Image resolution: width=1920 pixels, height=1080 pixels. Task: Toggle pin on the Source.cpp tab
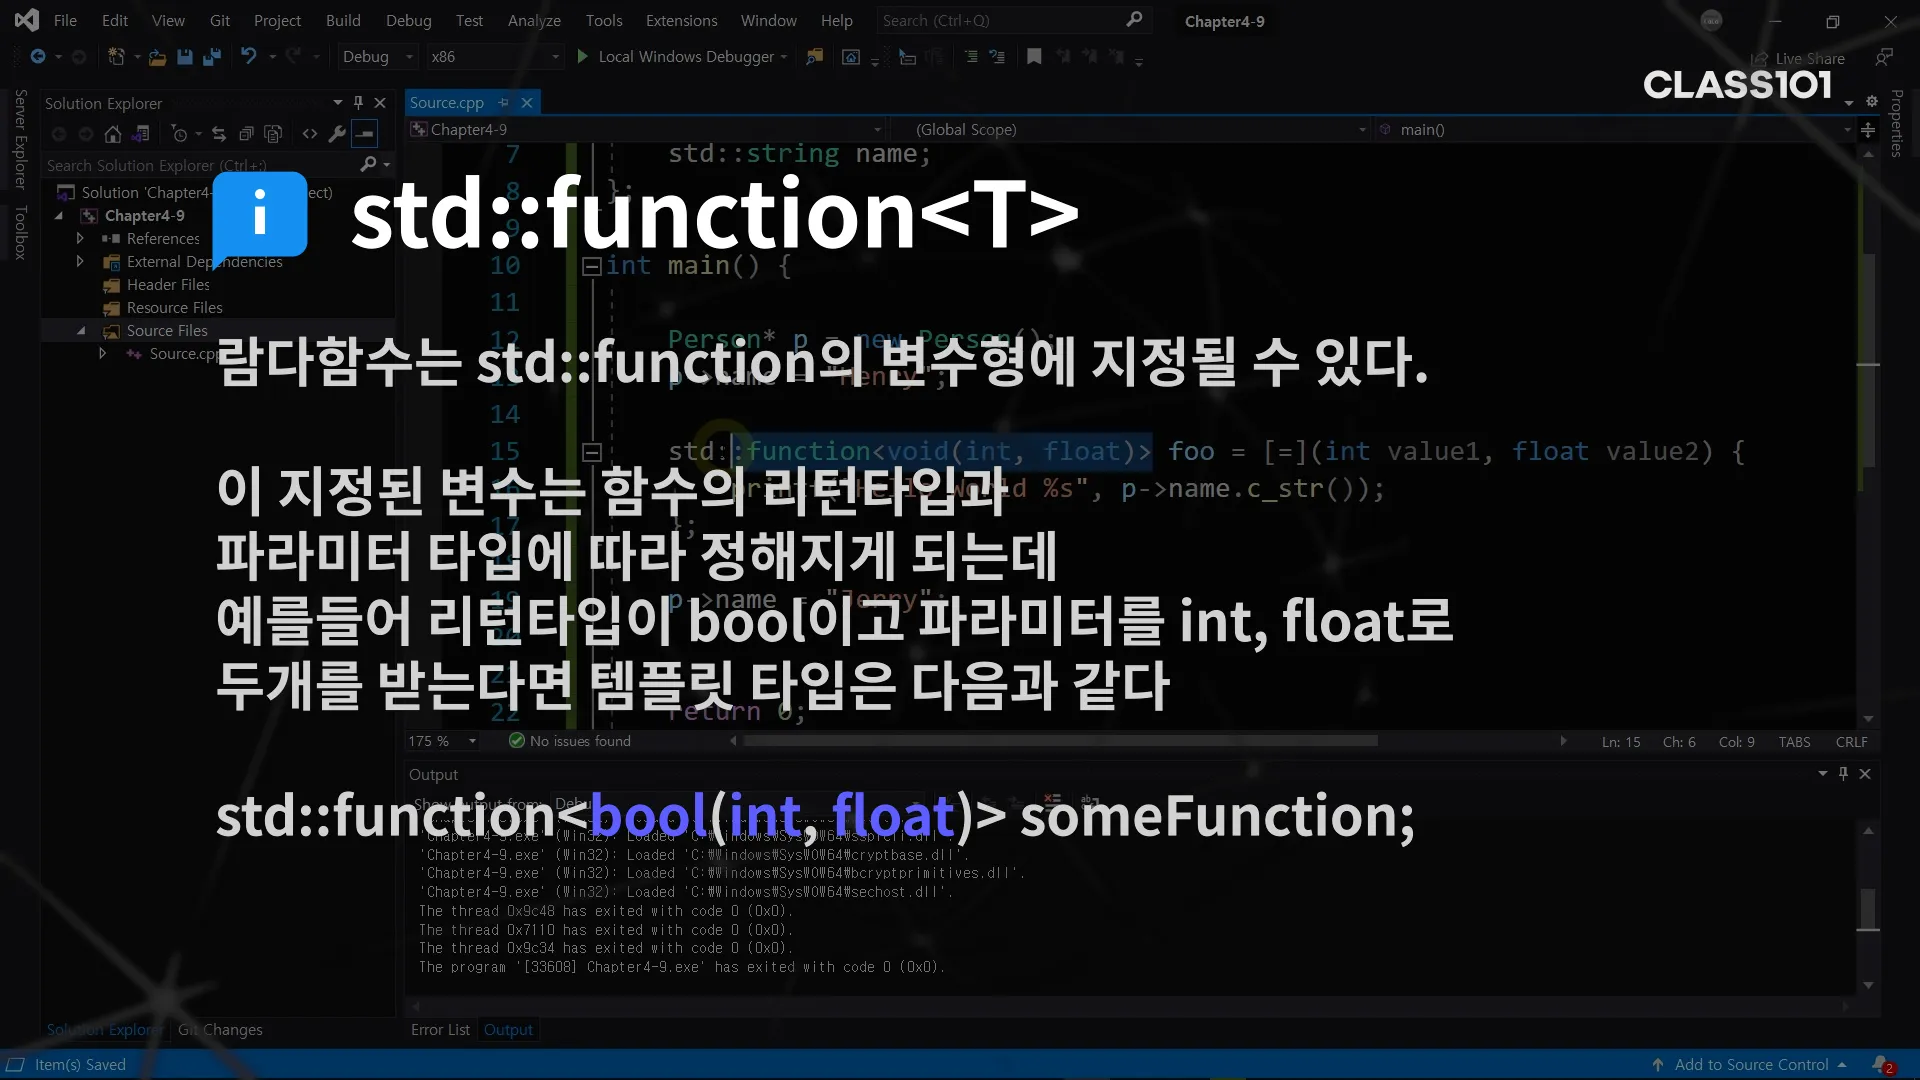(504, 103)
